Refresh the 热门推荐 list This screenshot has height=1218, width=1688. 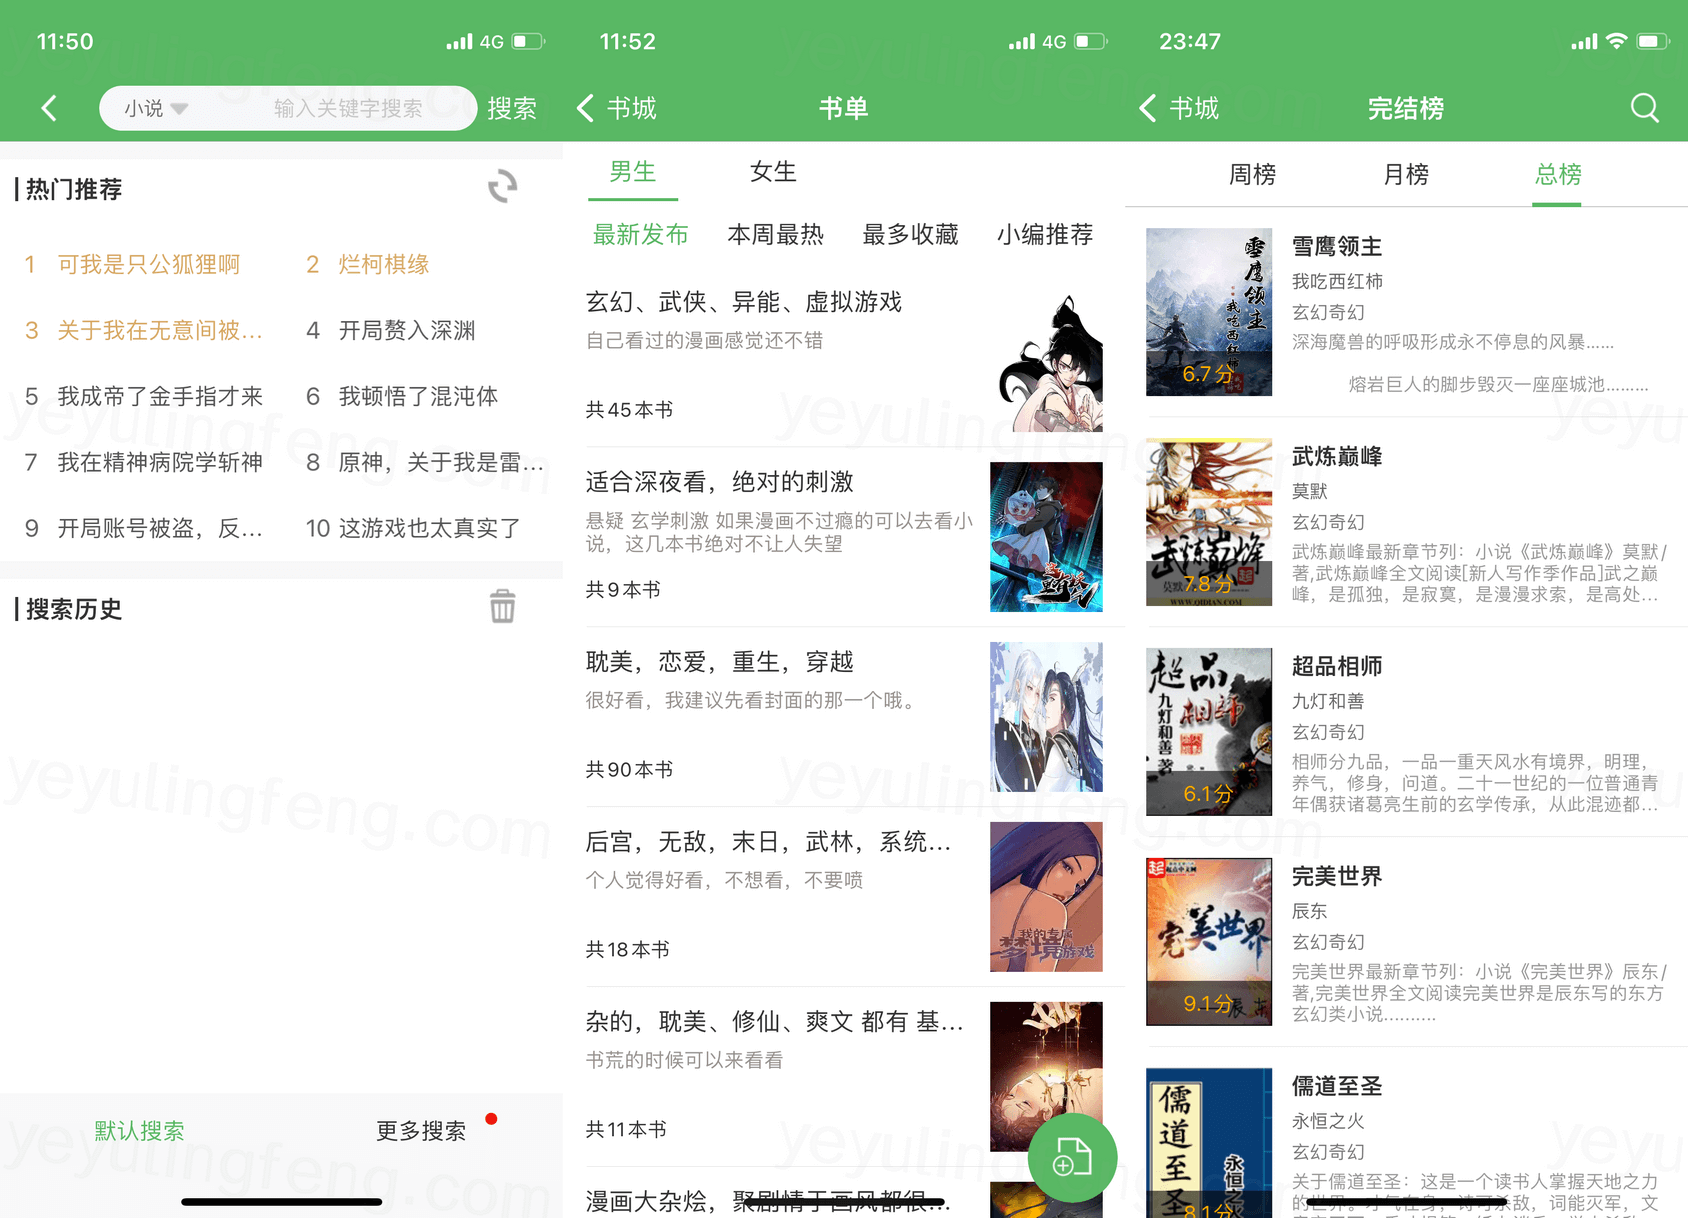pos(502,187)
